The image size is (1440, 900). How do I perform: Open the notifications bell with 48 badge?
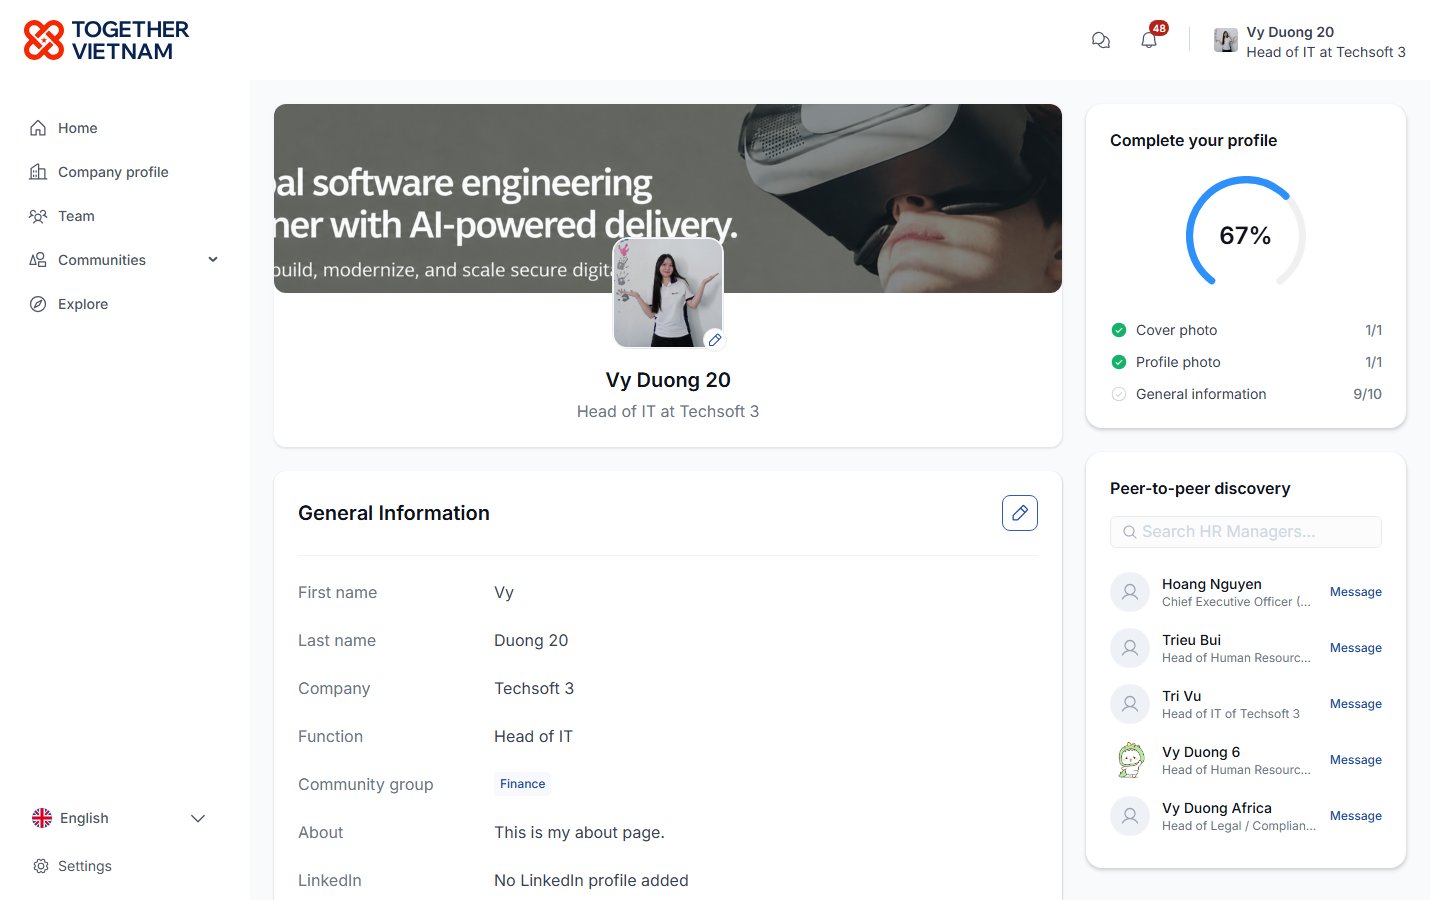1149,40
